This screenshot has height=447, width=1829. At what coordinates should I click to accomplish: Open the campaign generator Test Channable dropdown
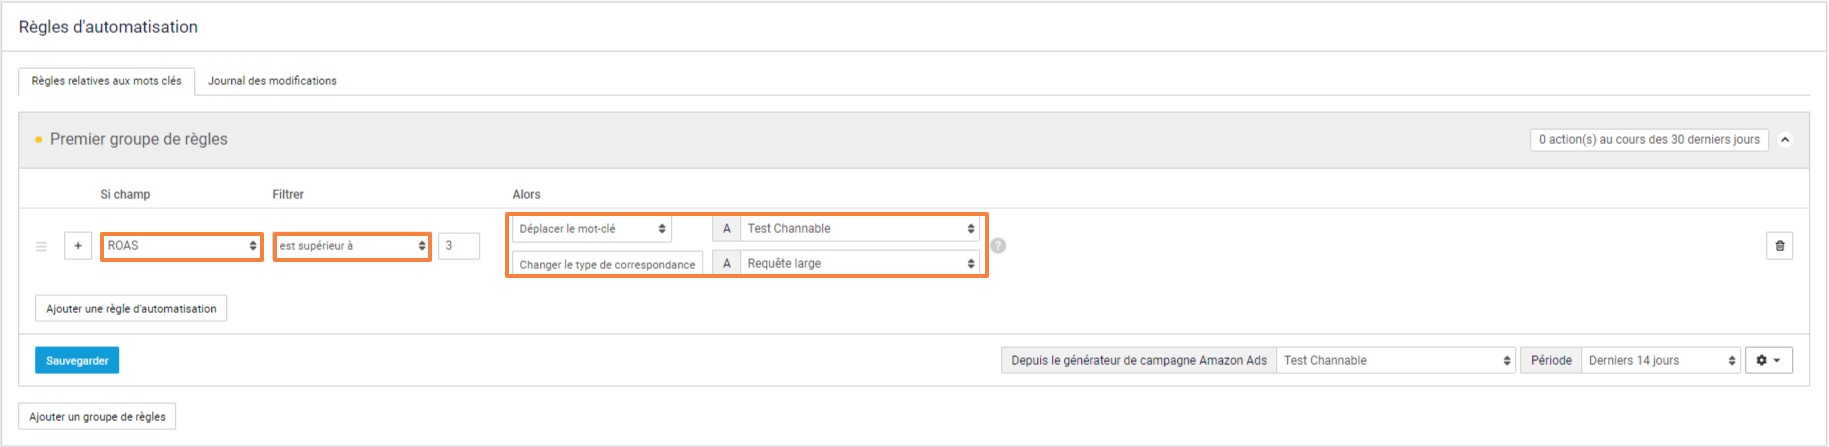click(1396, 361)
